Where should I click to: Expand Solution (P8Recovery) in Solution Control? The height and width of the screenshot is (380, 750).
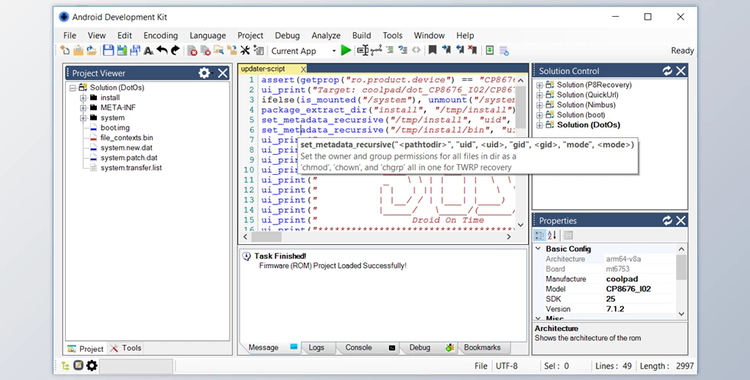point(540,85)
